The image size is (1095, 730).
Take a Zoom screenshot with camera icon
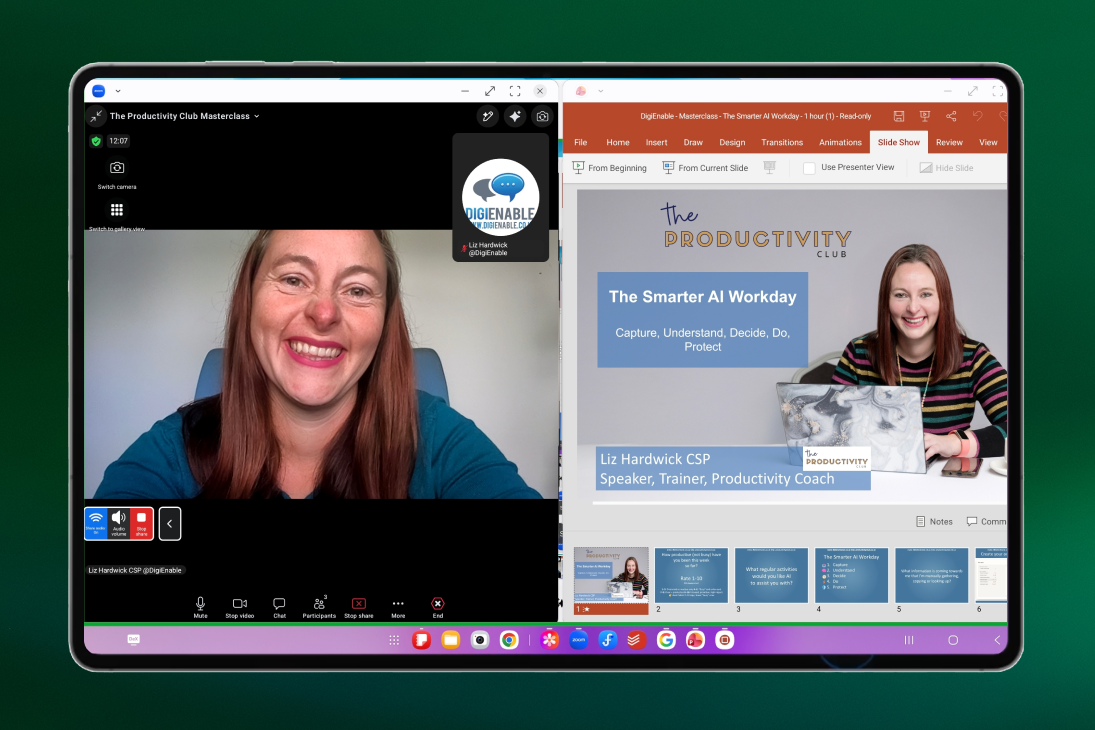pyautogui.click(x=542, y=117)
